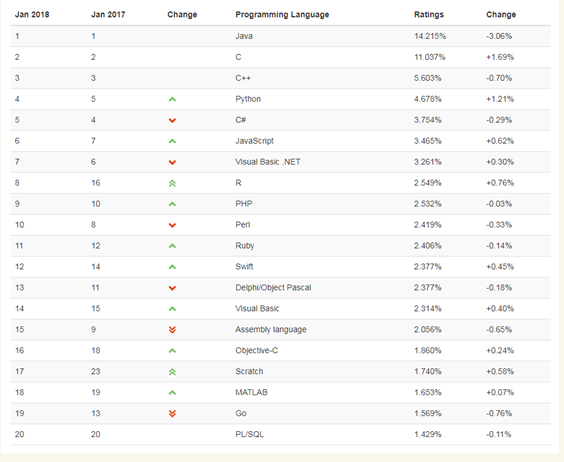Click the red down arrow in Perl row
Image resolution: width=564 pixels, height=462 pixels.
[x=172, y=225]
